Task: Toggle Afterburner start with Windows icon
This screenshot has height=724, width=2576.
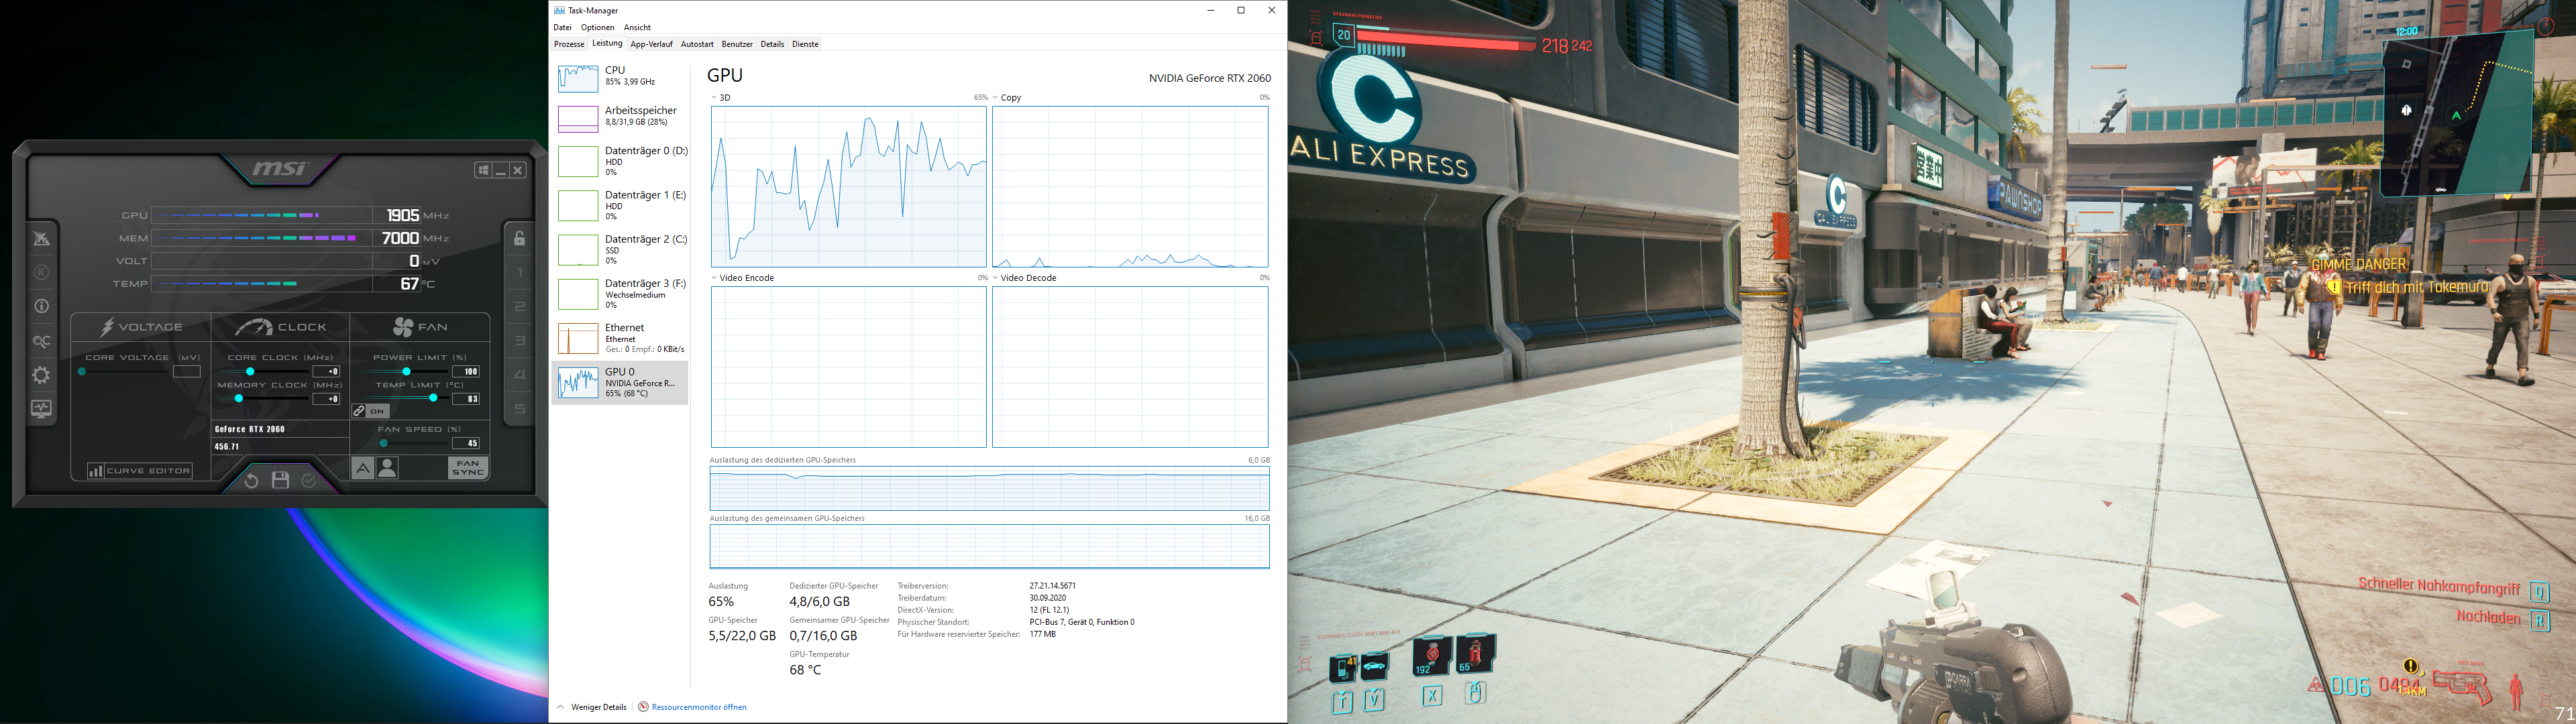Action: tap(483, 170)
